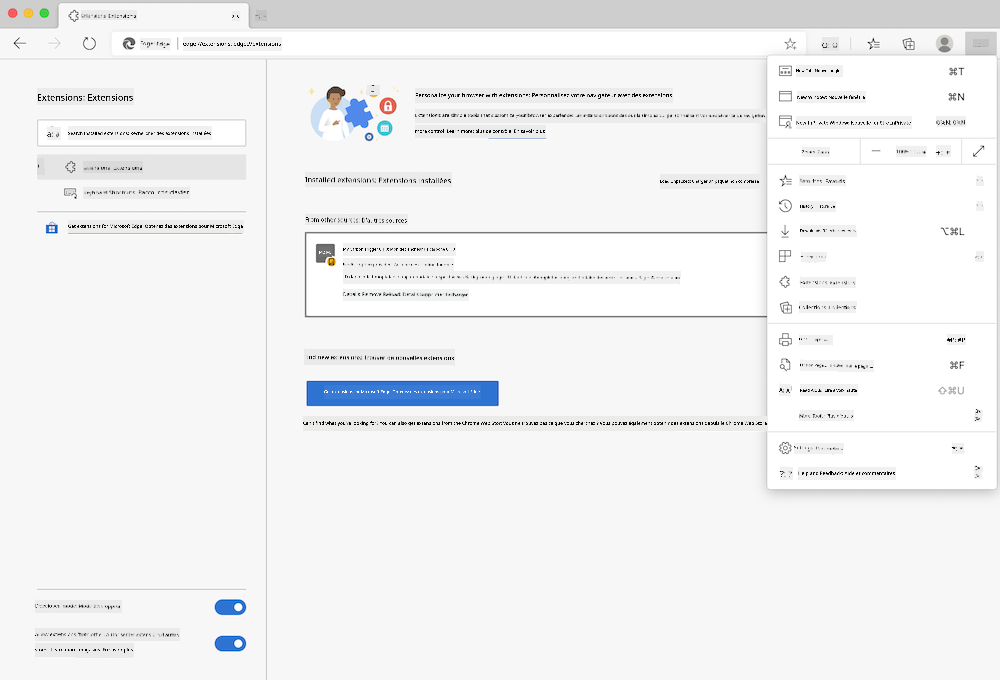Click the Microsoft Store bag icon in sidebar

pyautogui.click(x=51, y=228)
